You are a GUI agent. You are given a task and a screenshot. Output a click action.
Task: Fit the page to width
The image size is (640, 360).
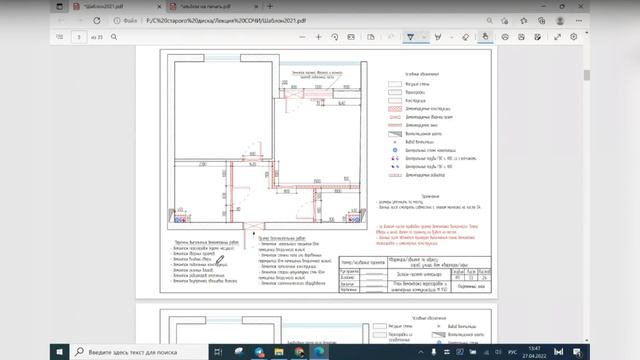[x=351, y=37]
